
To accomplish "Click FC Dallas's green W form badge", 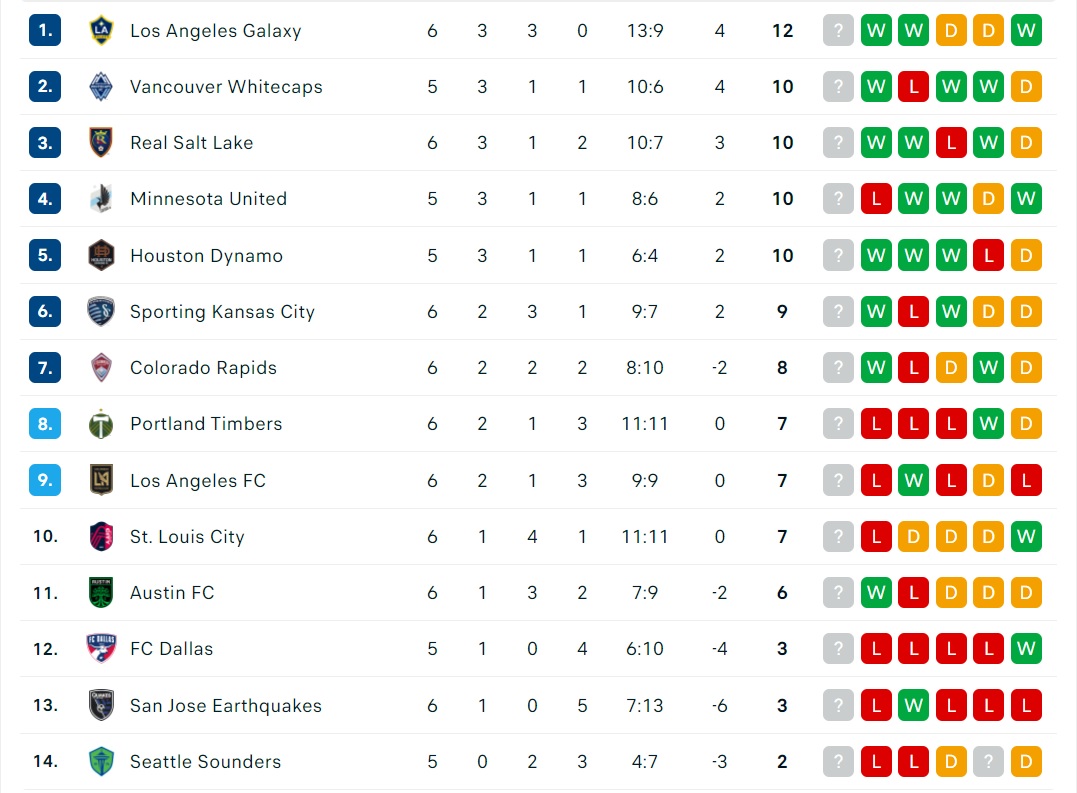I will pyautogui.click(x=1026, y=648).
